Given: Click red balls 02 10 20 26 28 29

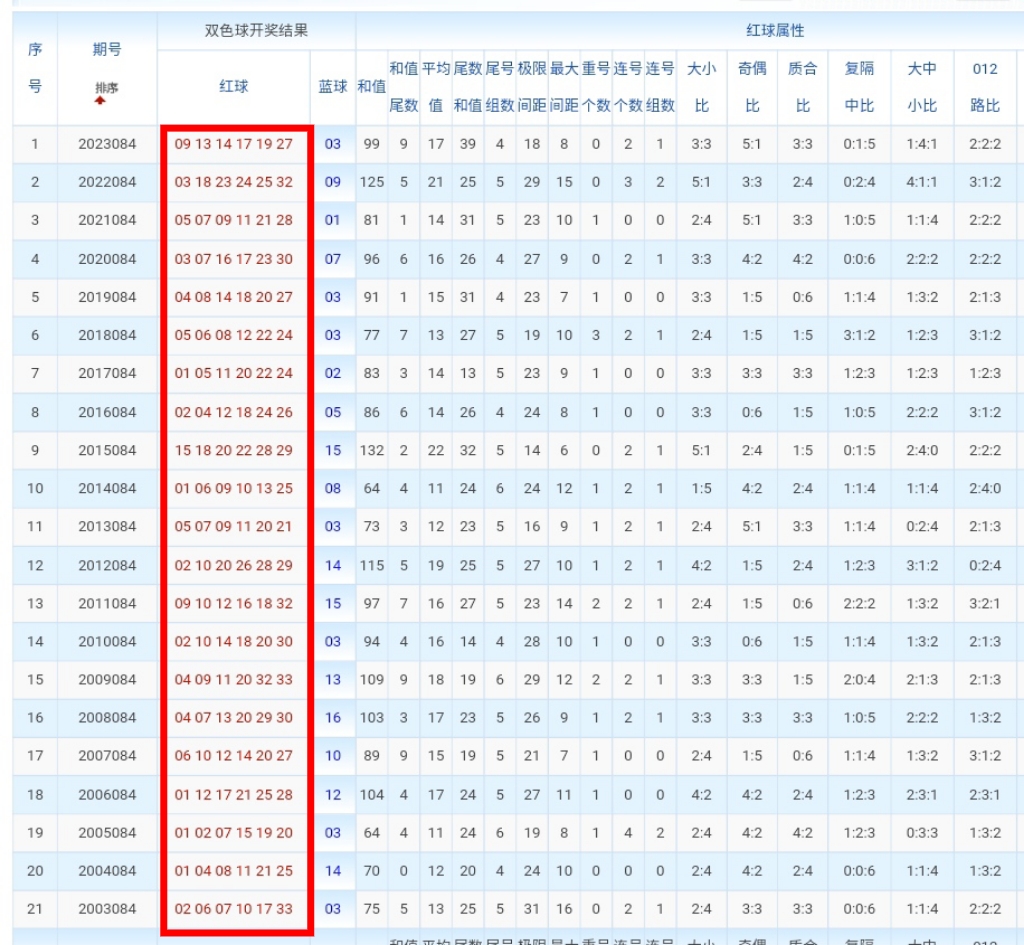Looking at the screenshot, I should point(234,565).
